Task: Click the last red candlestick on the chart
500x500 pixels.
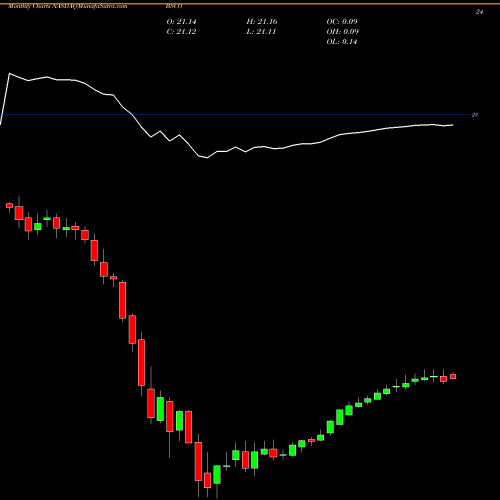Action: point(453,376)
